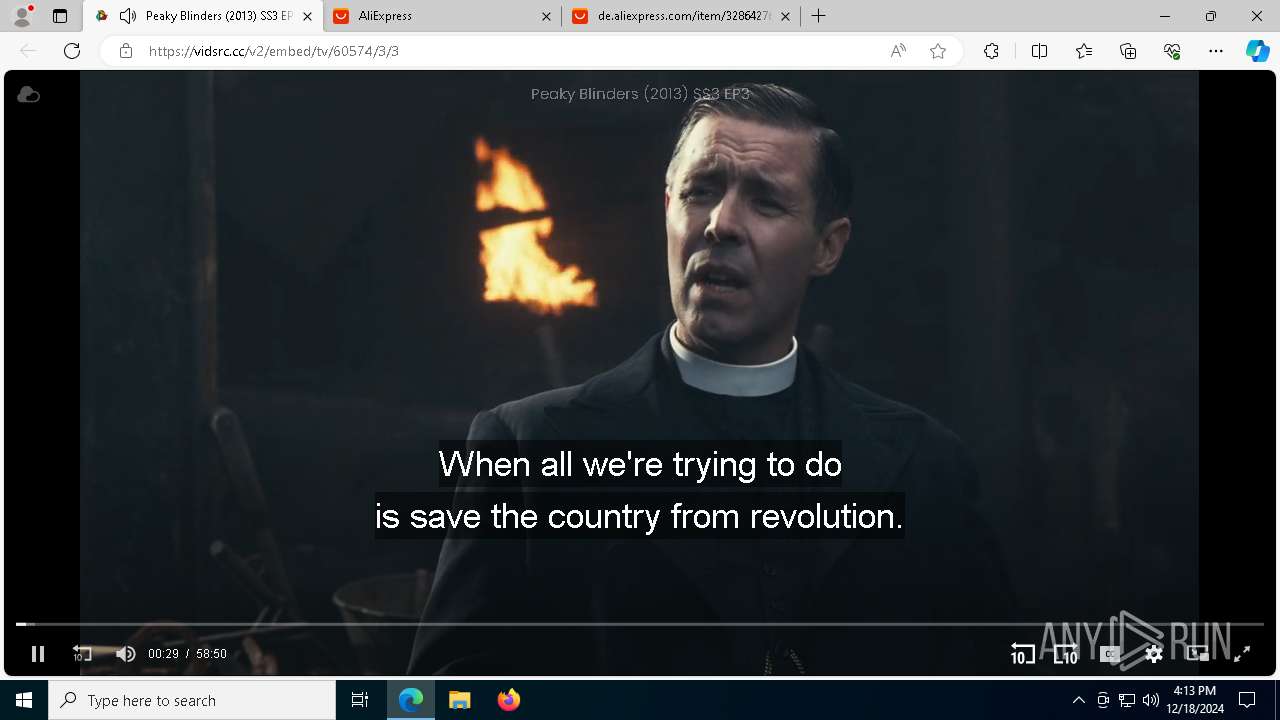Open Edge Settings and more menu
Screen dimensions: 1280x720
(1216, 51)
